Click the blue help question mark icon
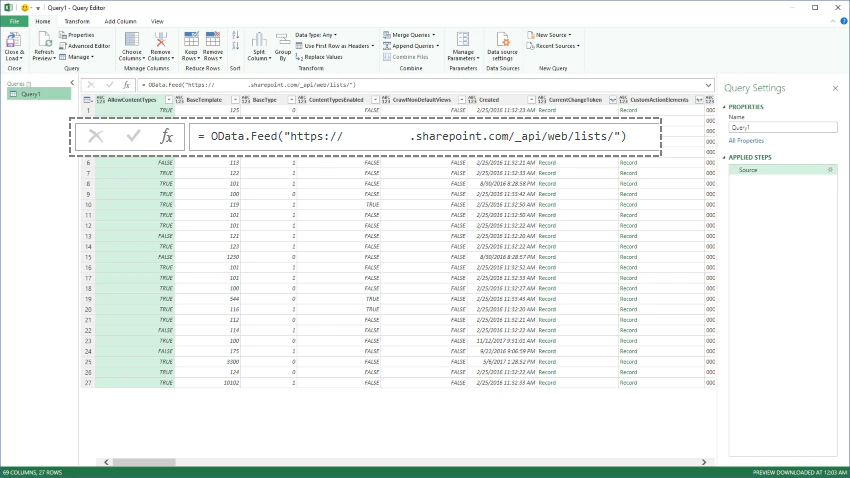 pyautogui.click(x=844, y=21)
